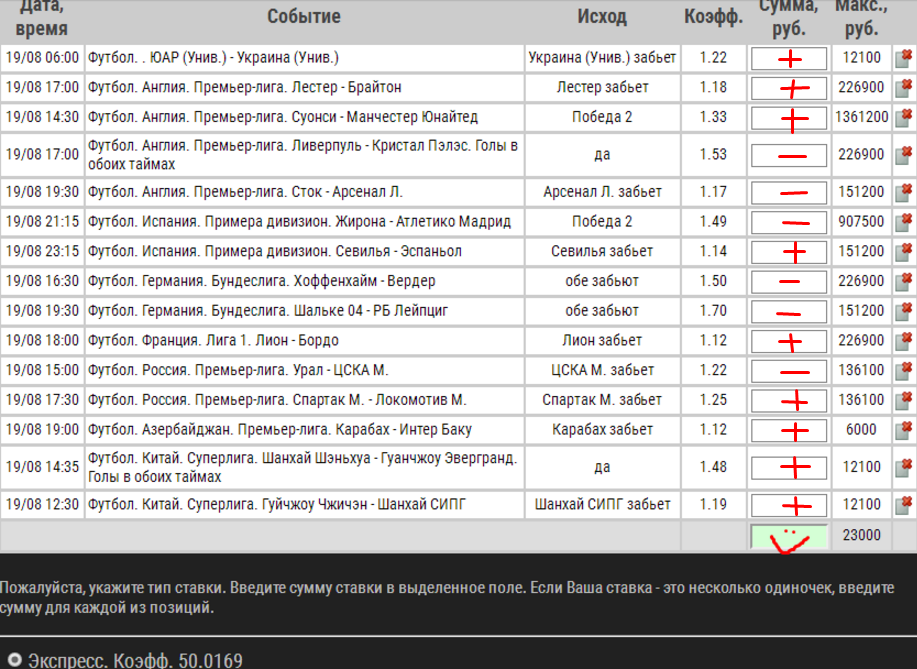
Task: Delete the Жирона - Атлетико Мадрид bet
Action: (x=904, y=222)
